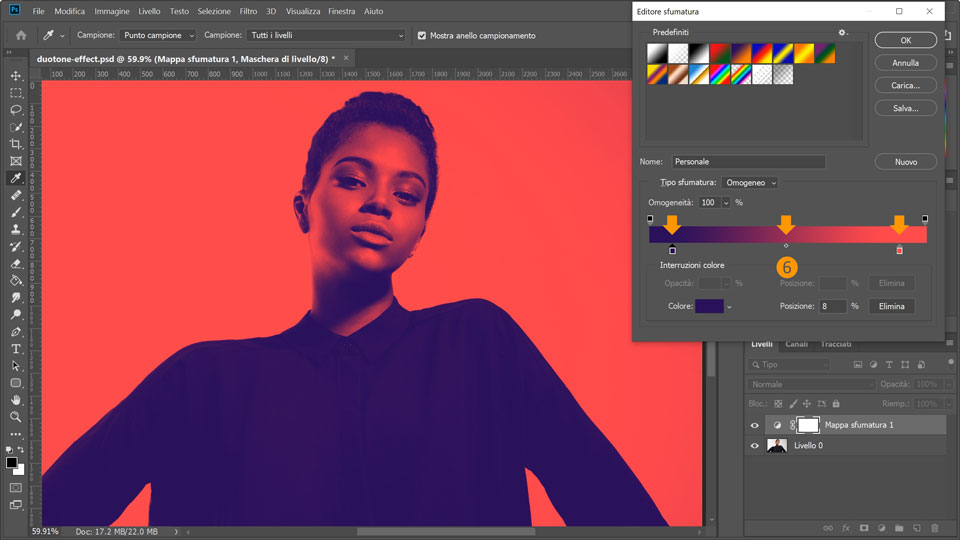Click the OK button in Editore sfumatura

905,40
